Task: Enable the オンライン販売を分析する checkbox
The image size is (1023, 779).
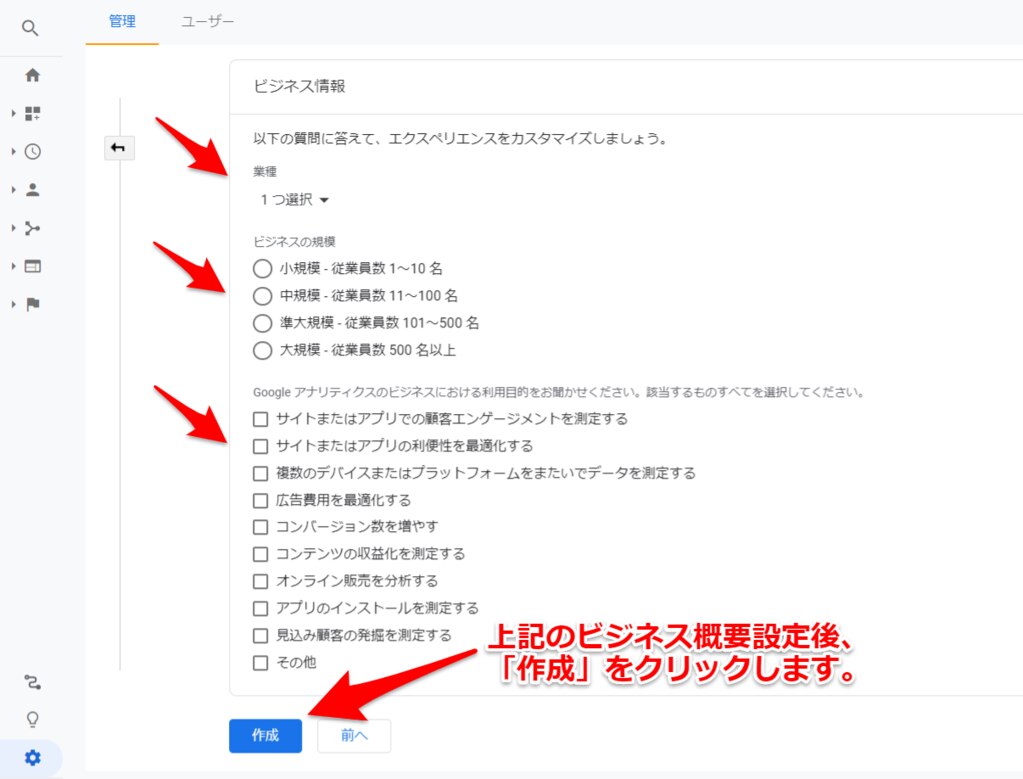Action: point(261,581)
